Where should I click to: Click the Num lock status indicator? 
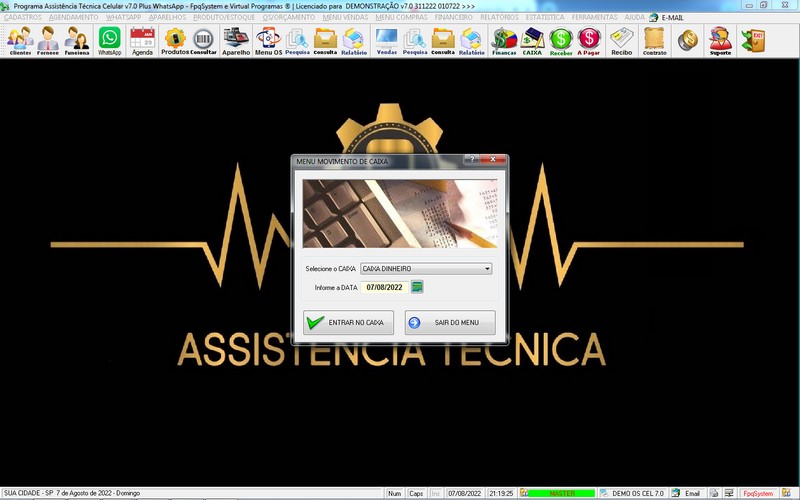[394, 493]
